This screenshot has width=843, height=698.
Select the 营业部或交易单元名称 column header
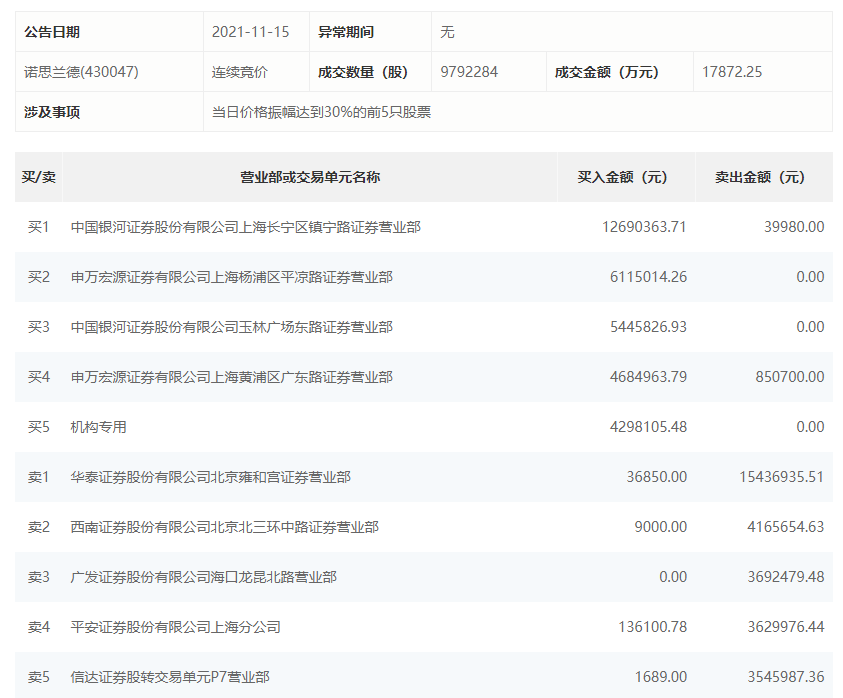(310, 177)
